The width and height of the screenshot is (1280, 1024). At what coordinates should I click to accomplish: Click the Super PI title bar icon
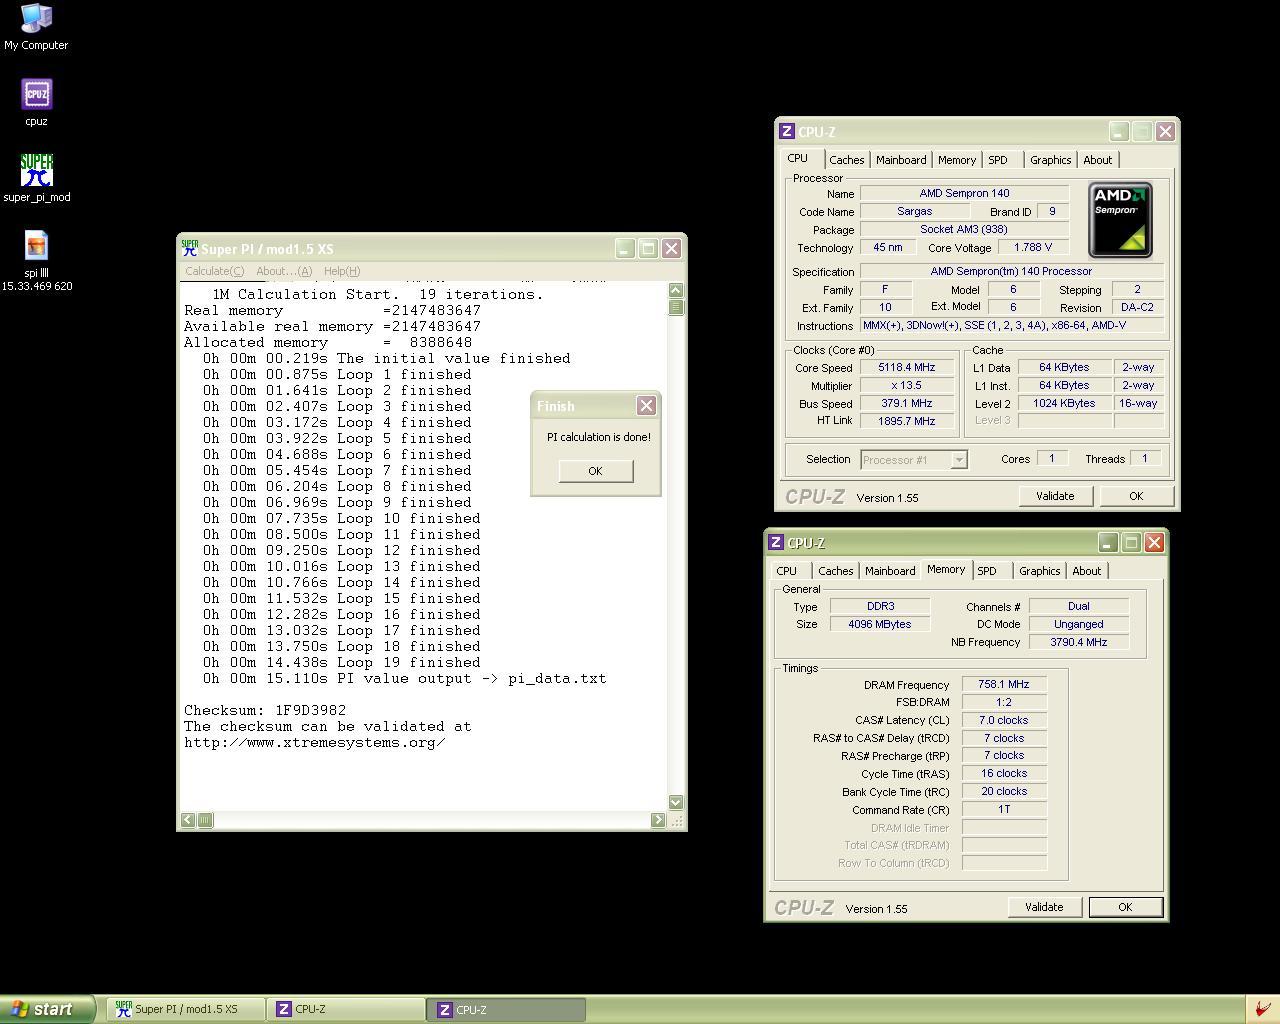189,248
